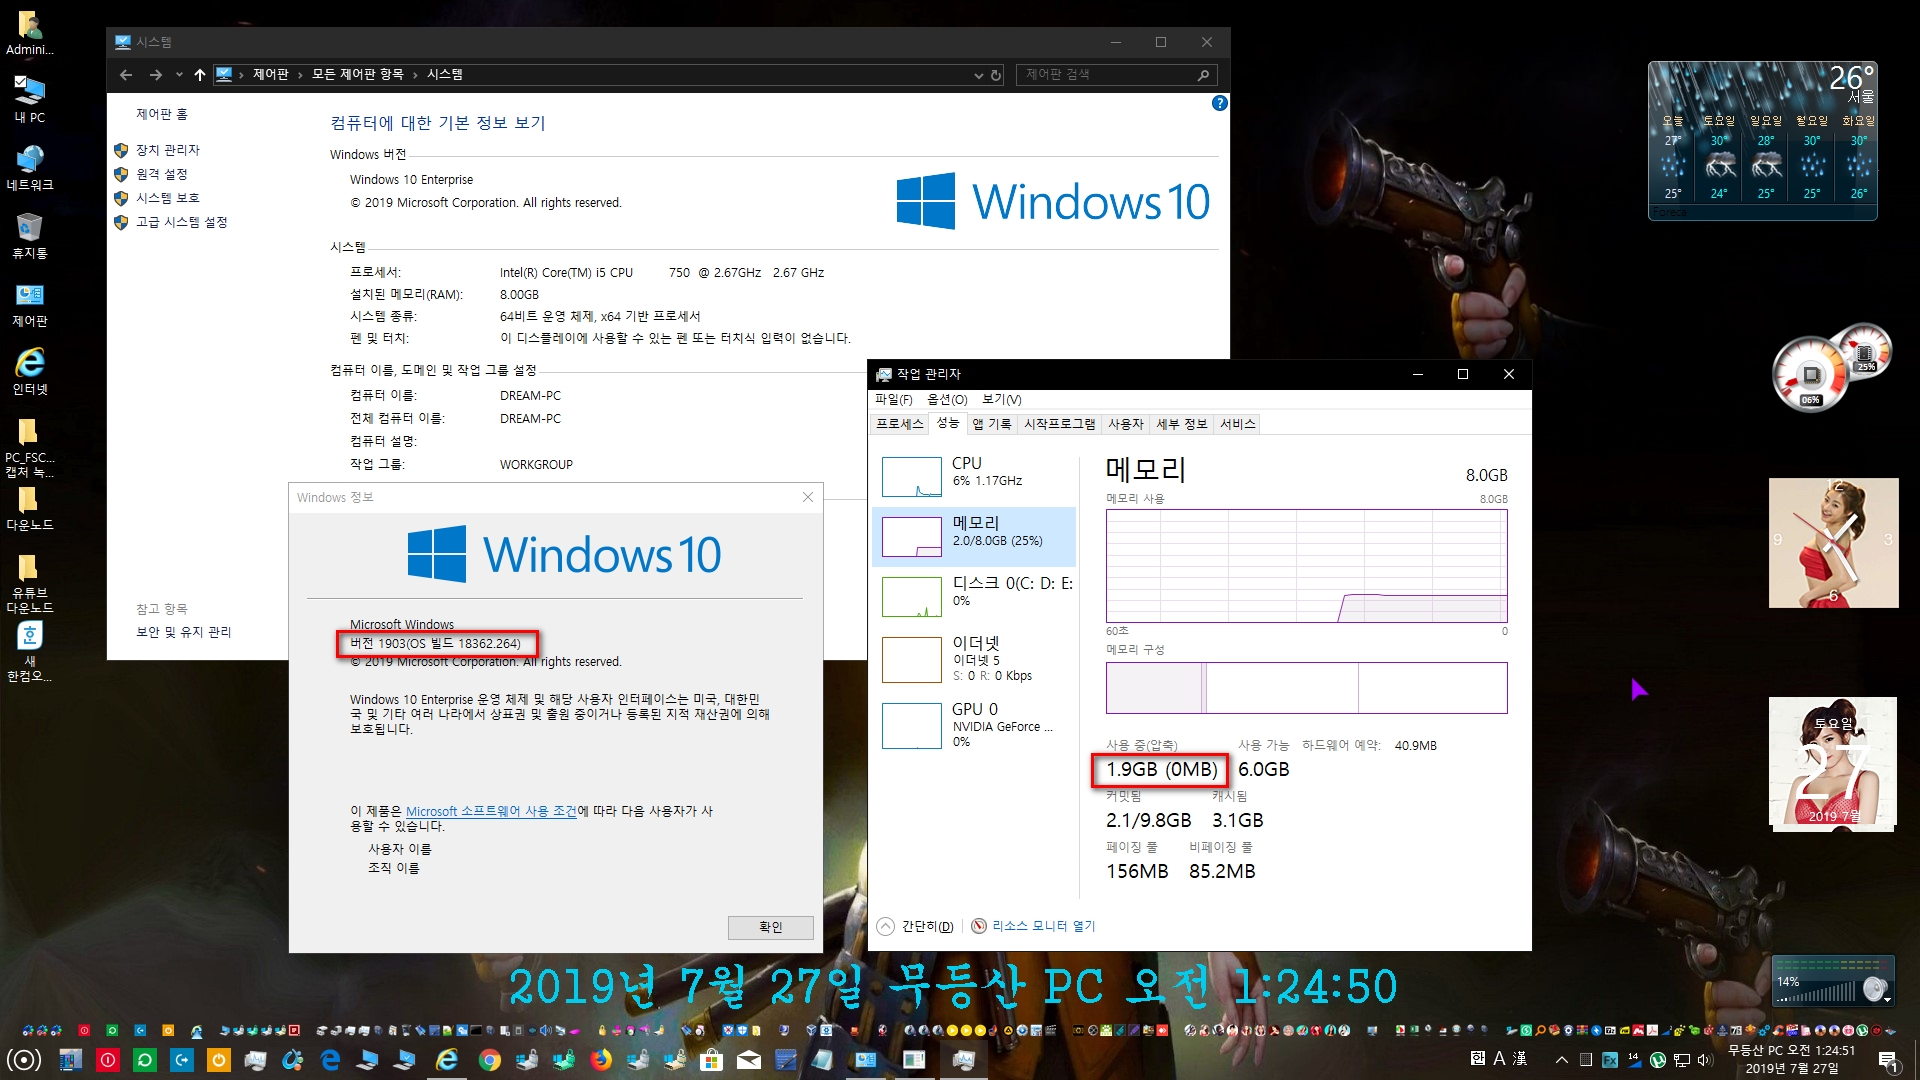Screen dimensions: 1920x1080
Task: Open Microsoft Store from the taskbar
Action: [x=711, y=1060]
